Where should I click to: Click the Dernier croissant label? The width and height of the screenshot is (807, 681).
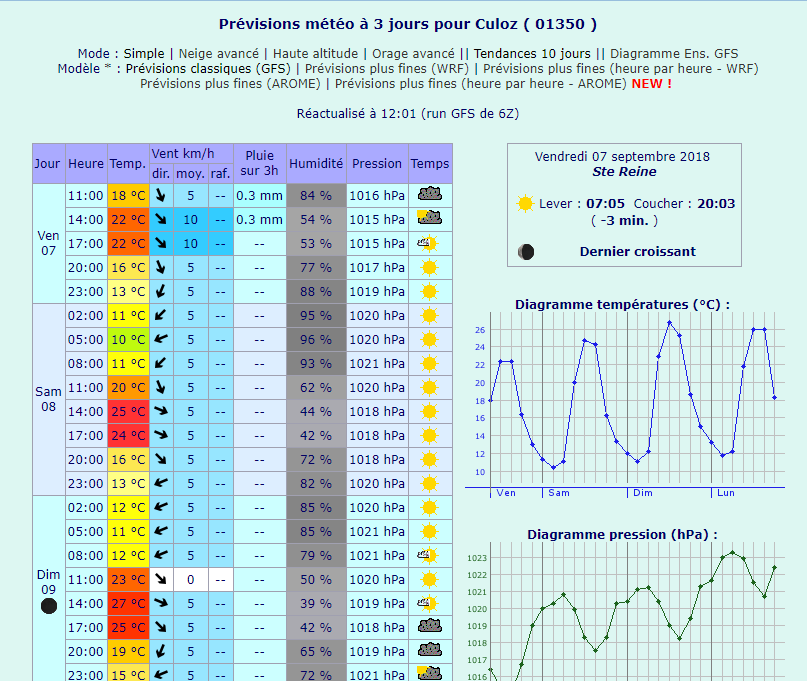point(638,252)
